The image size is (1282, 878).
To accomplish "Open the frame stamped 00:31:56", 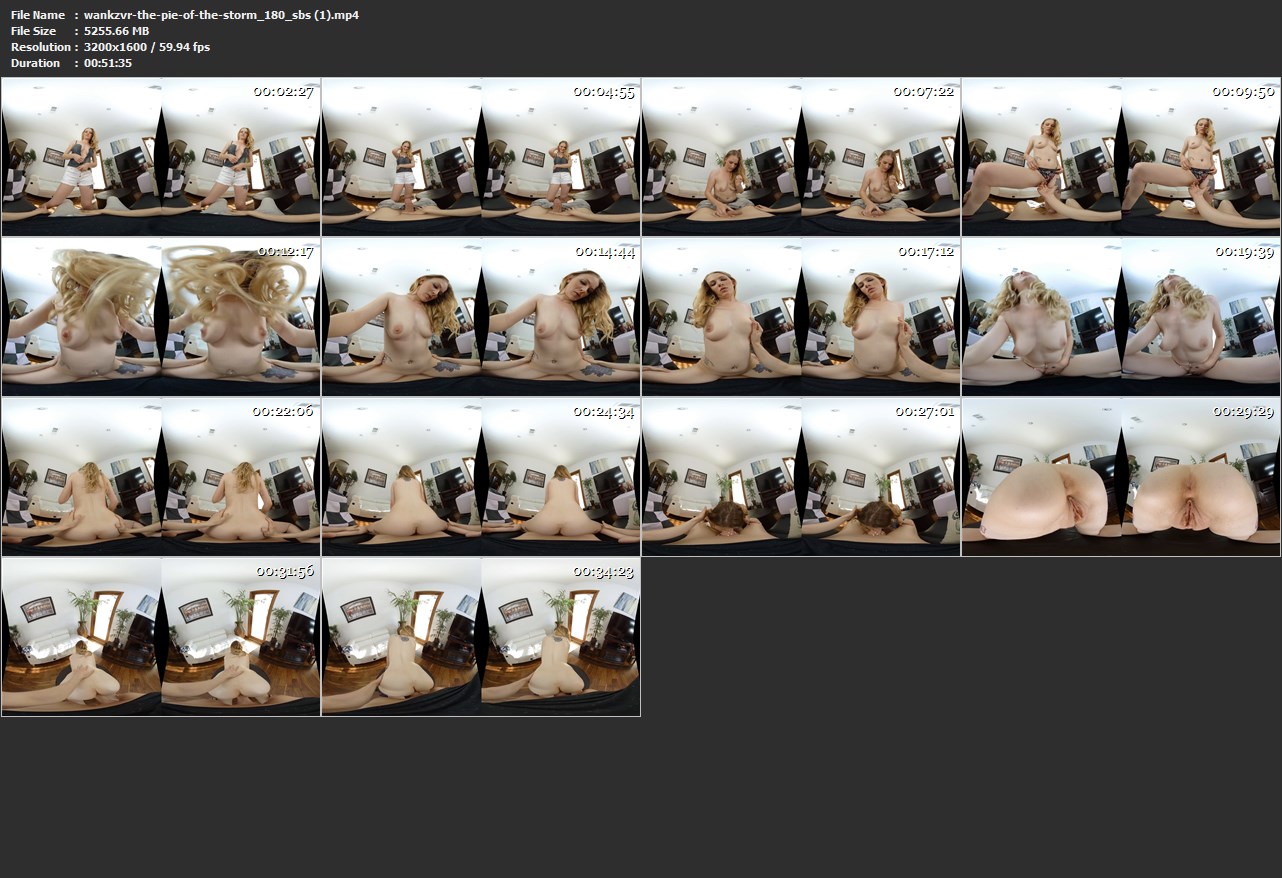I will pos(161,637).
